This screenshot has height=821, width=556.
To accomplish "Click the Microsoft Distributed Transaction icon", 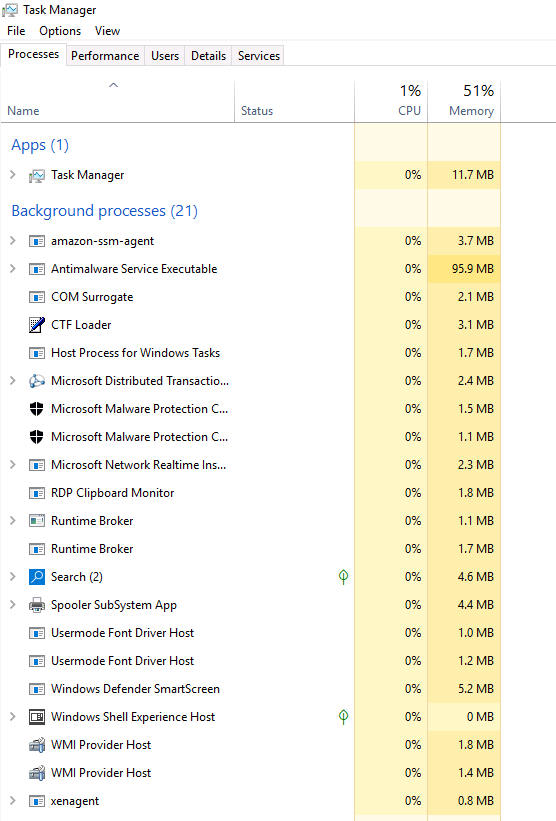I will pyautogui.click(x=37, y=381).
